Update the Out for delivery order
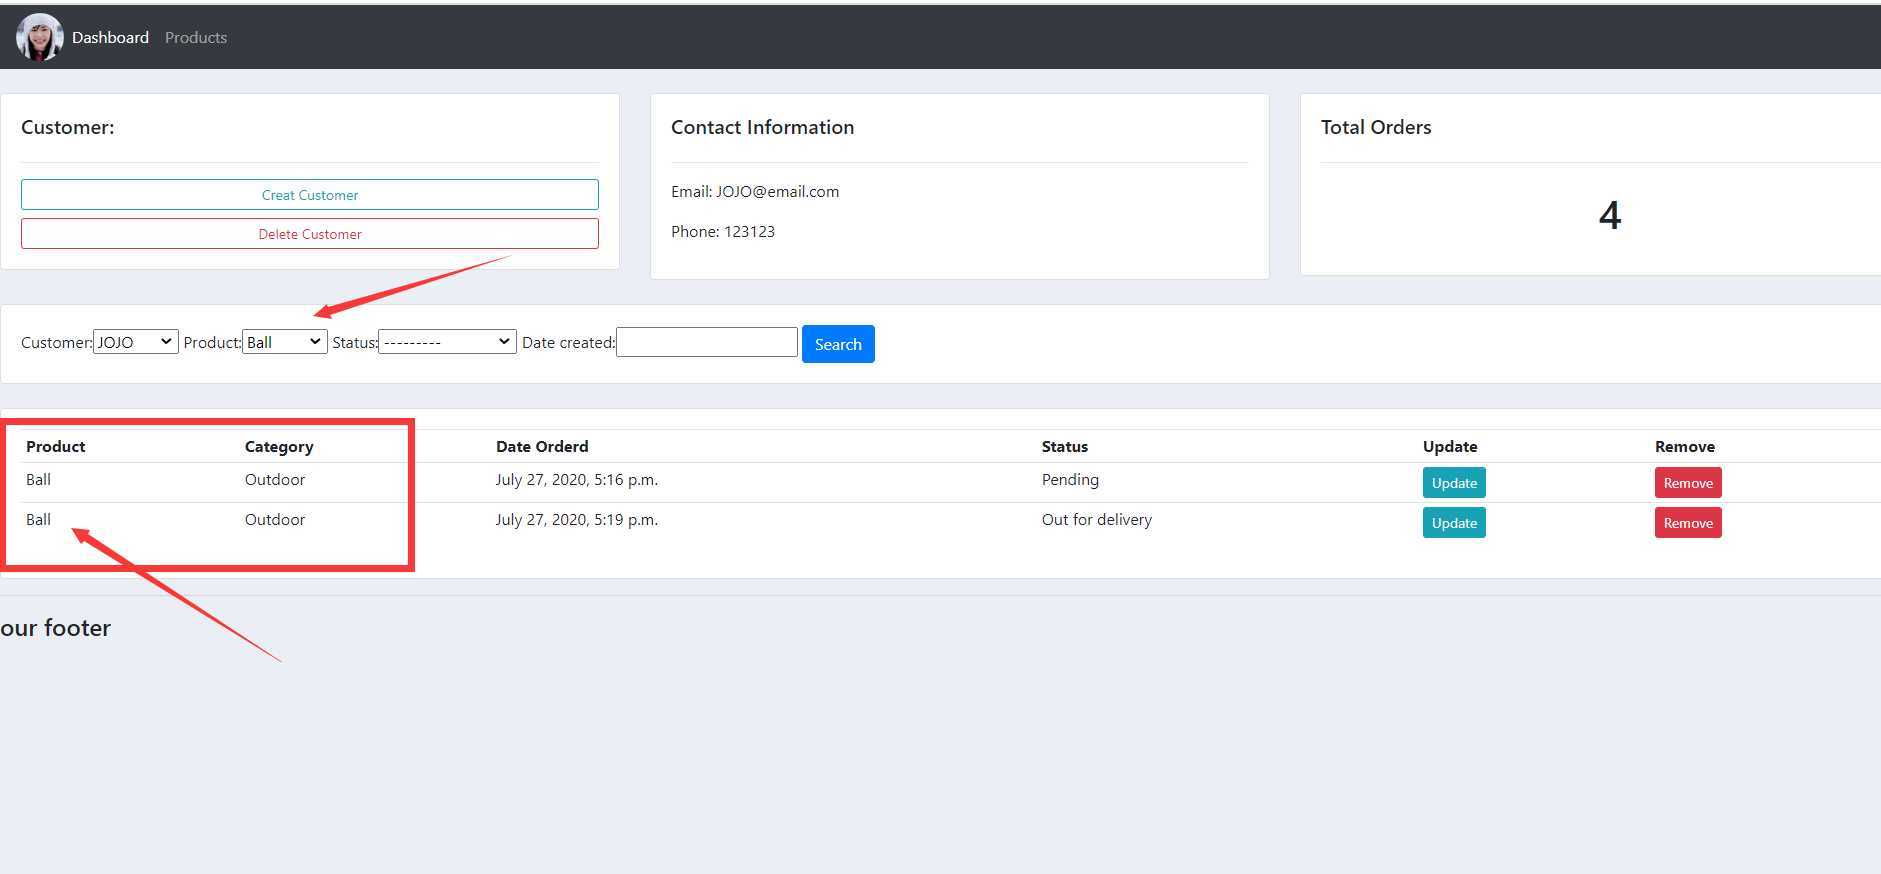1881x874 pixels. [1454, 523]
